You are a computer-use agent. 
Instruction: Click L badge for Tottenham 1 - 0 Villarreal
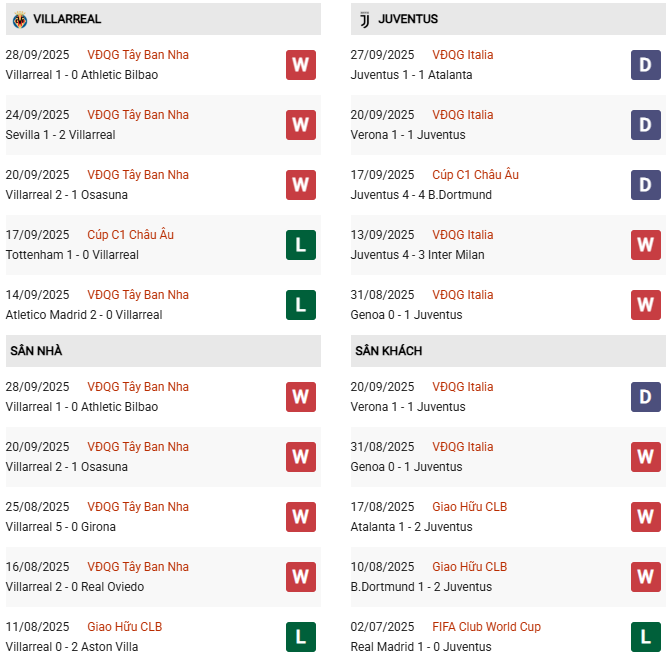[x=301, y=245]
